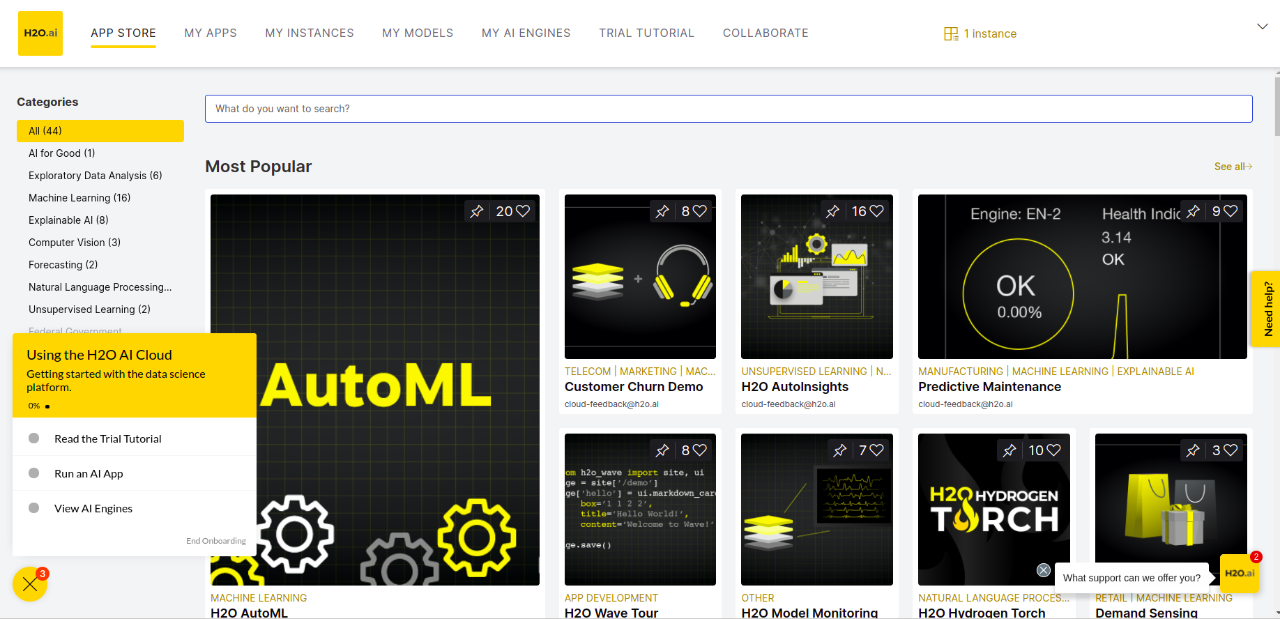Screen dimensions: 1280x619
Task: Pin the H2O Model Monitoring app
Action: tap(839, 450)
